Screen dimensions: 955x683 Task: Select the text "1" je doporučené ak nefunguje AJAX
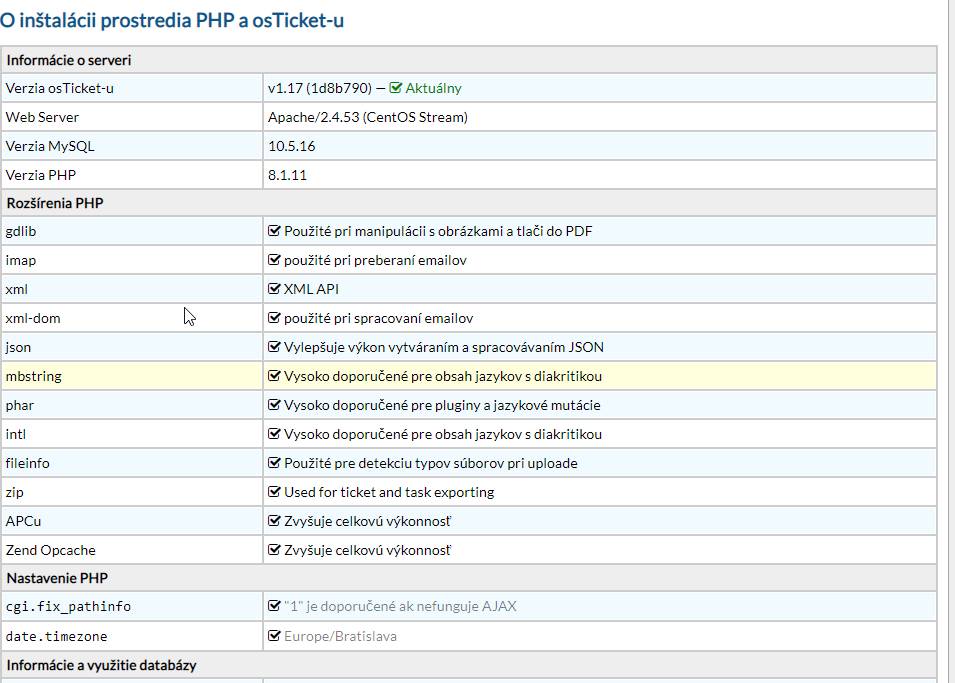(400, 606)
